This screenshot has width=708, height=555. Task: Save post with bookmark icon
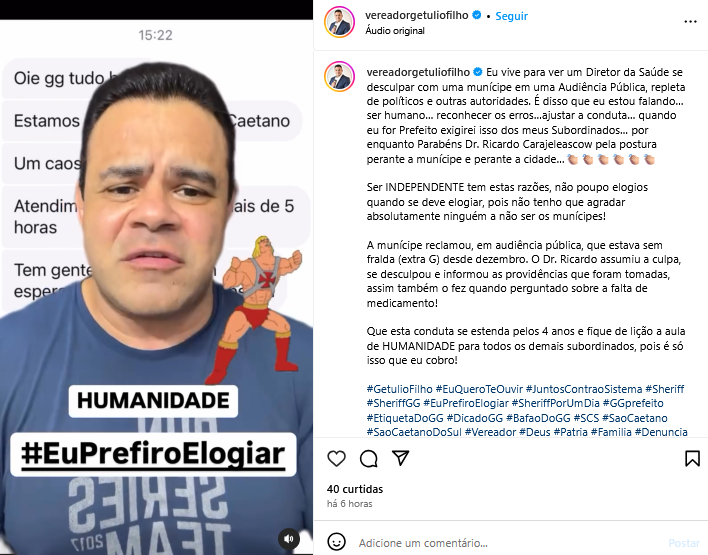[x=692, y=458]
